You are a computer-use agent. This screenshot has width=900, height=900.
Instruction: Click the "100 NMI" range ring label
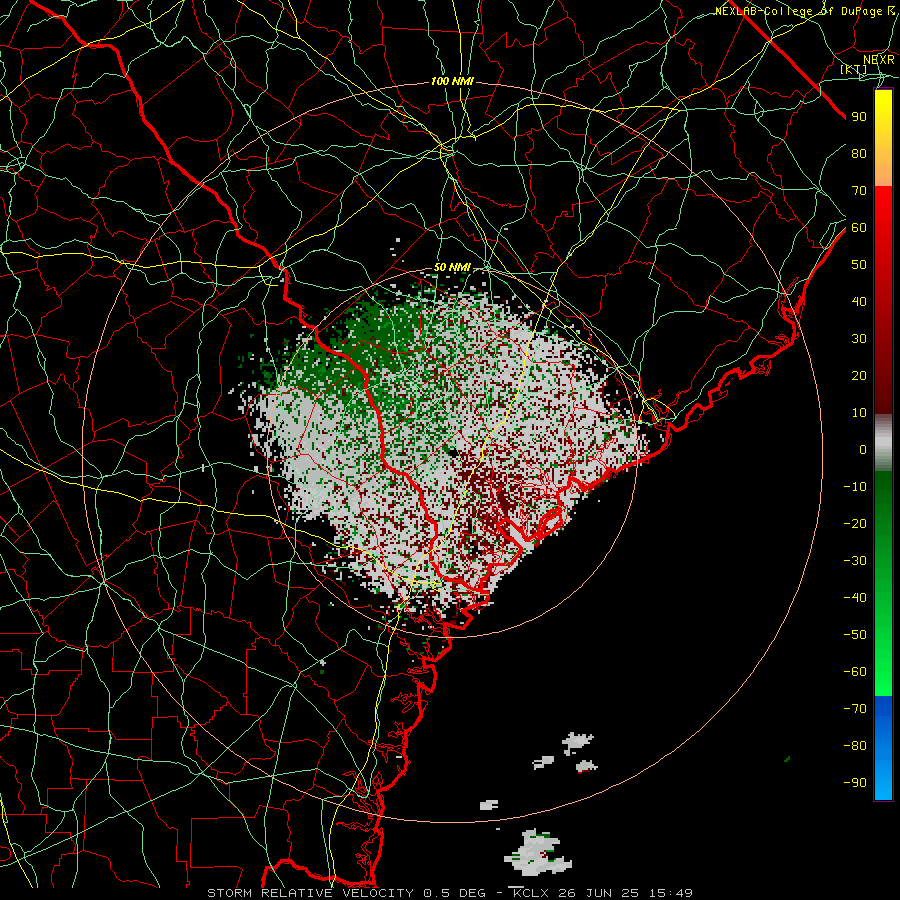click(x=452, y=82)
